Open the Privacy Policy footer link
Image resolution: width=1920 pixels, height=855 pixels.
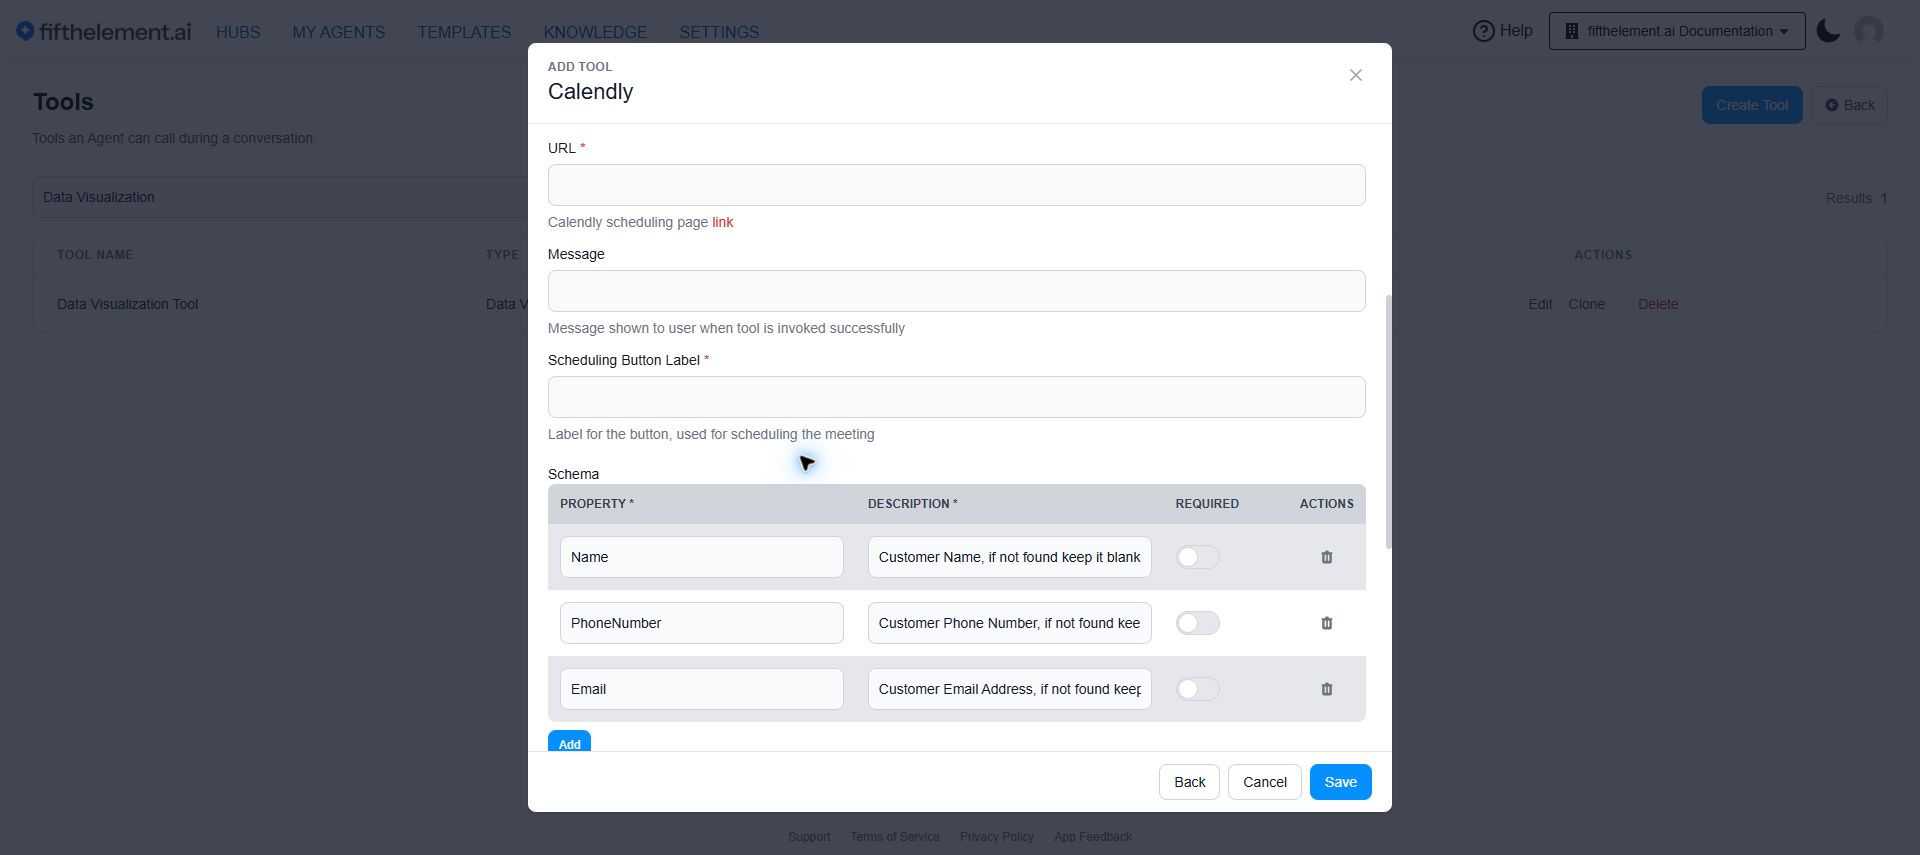[997, 837]
